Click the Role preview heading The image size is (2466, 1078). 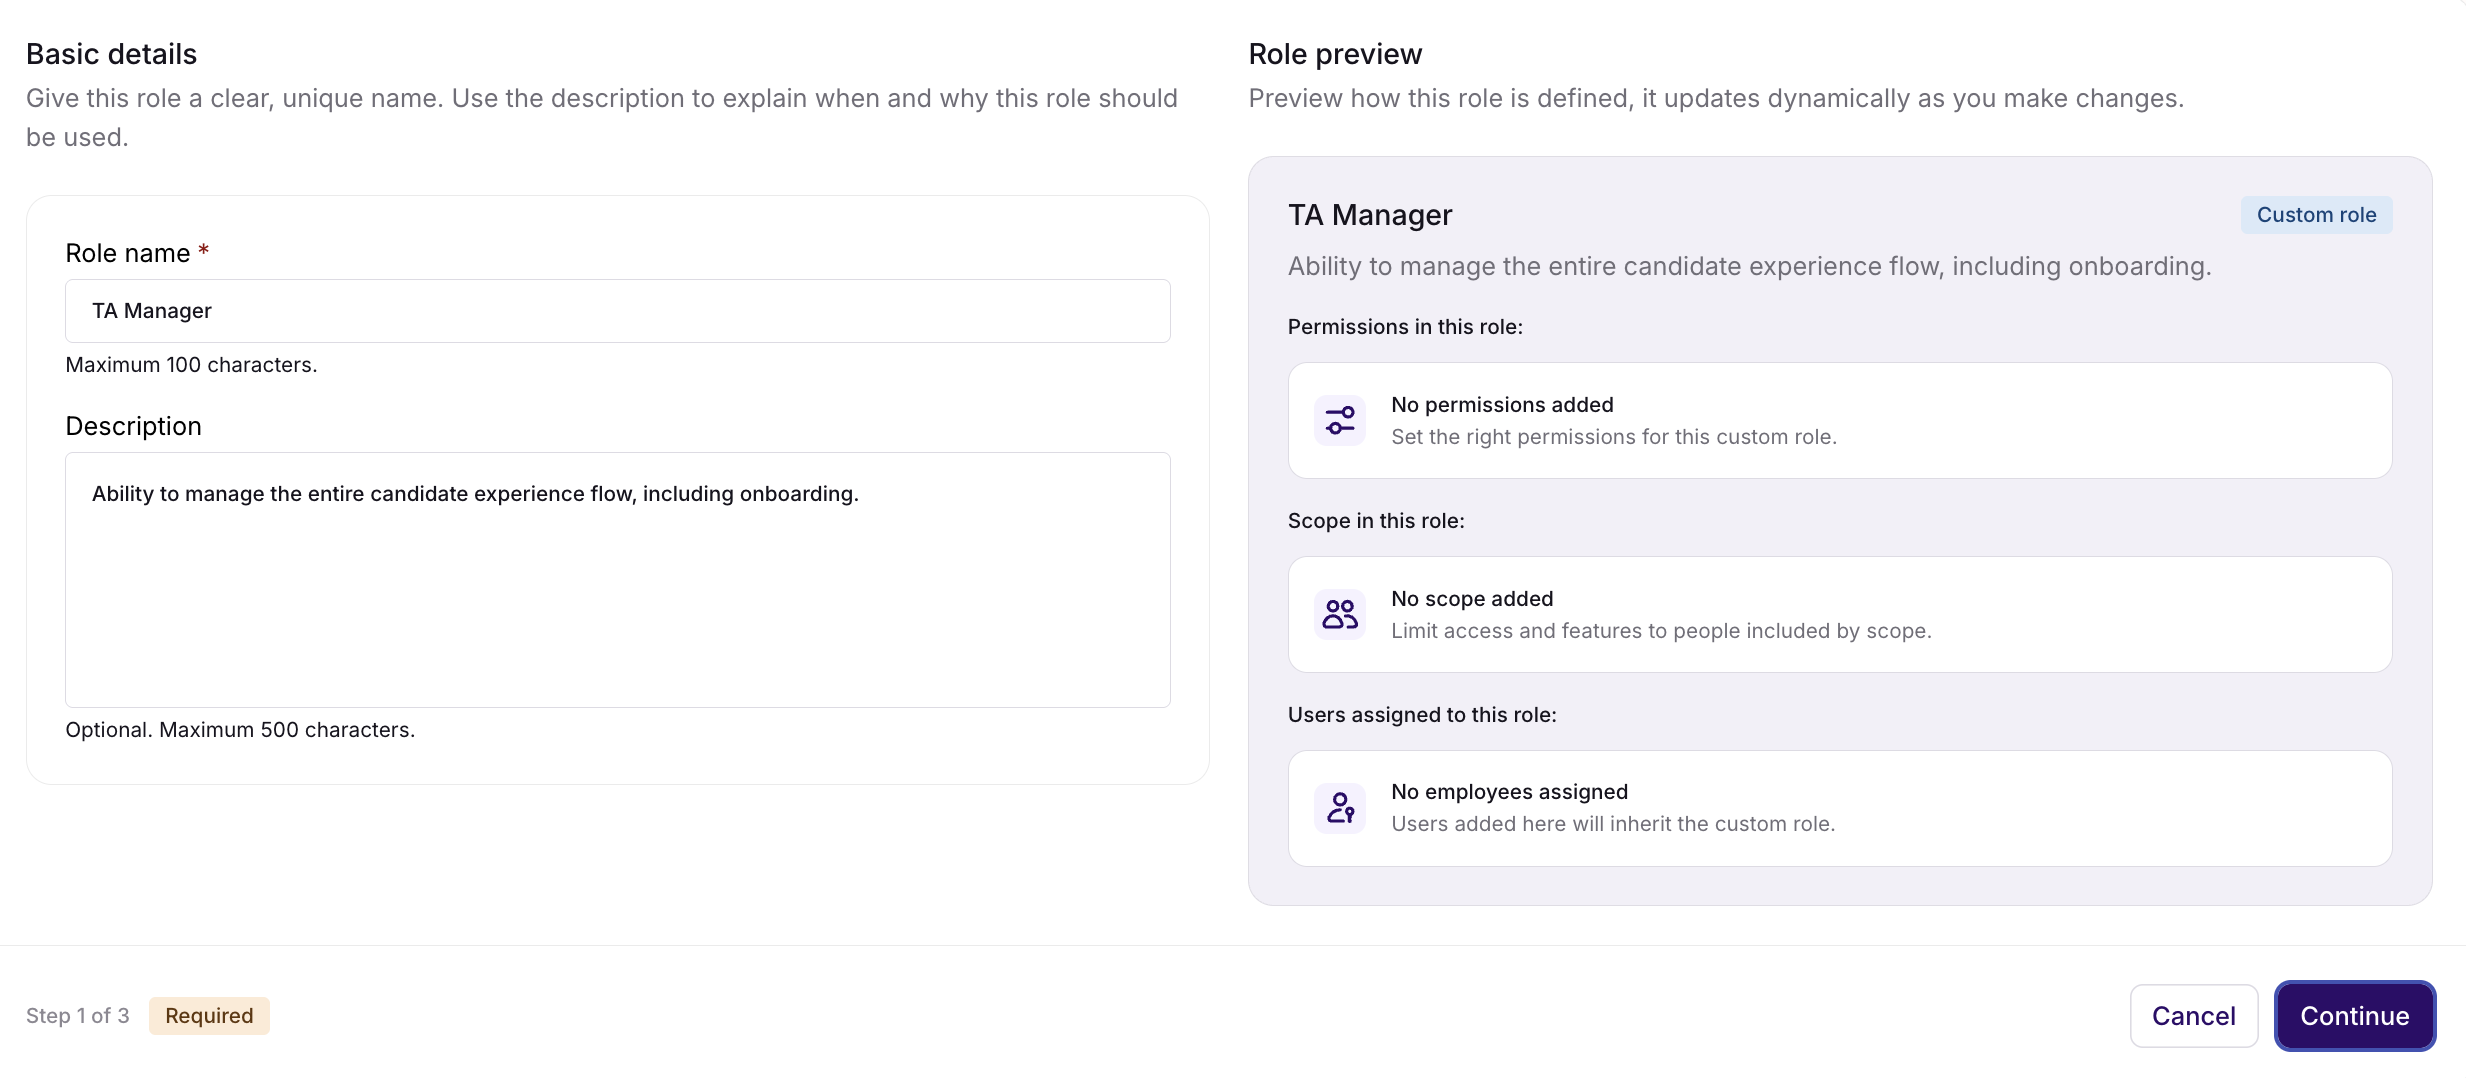(1335, 54)
